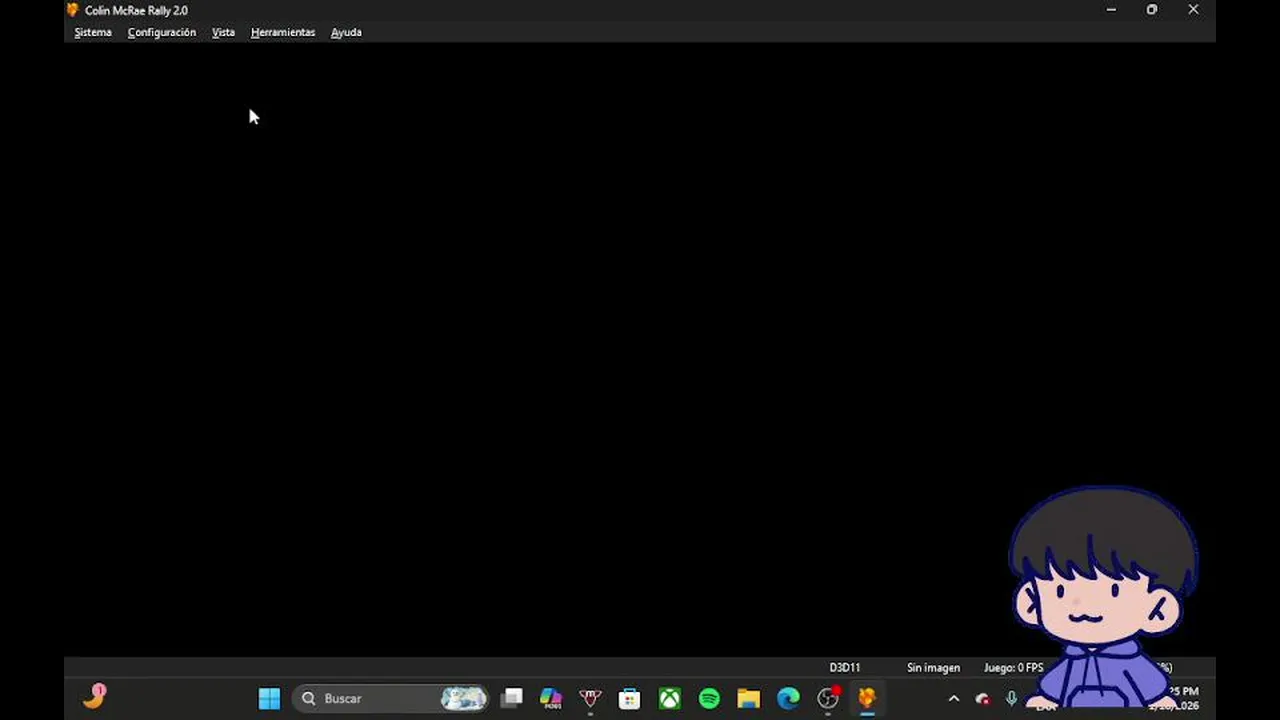Minimize the Colin McRae Rally window
The height and width of the screenshot is (720, 1280).
pyautogui.click(x=1111, y=10)
